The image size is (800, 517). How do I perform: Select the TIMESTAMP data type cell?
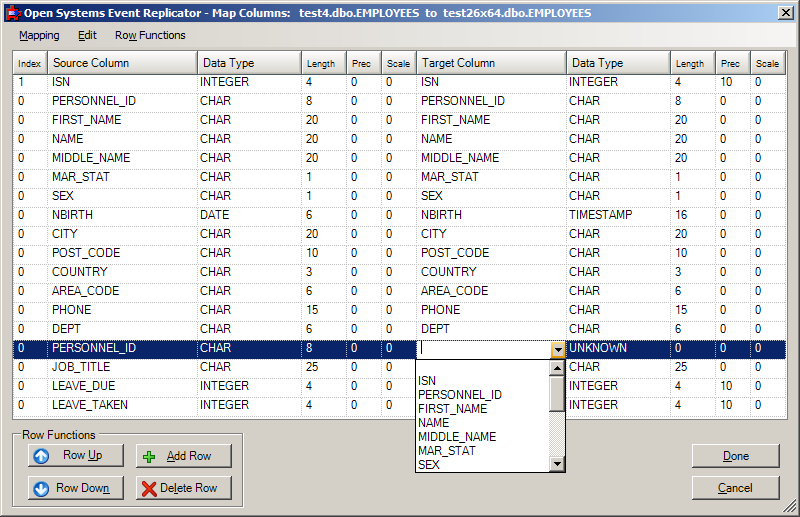pos(618,215)
